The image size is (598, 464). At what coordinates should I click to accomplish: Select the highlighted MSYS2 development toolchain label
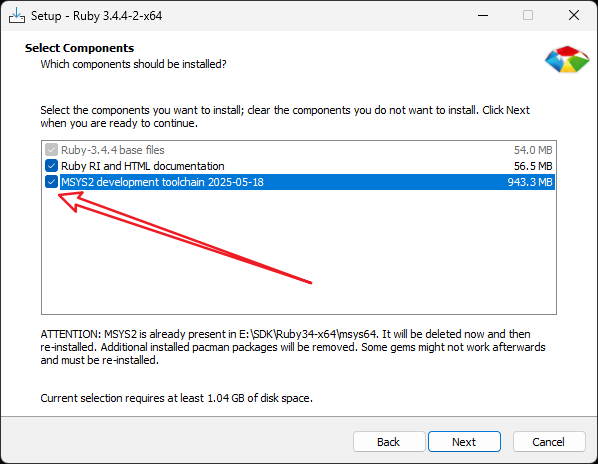(x=162, y=182)
